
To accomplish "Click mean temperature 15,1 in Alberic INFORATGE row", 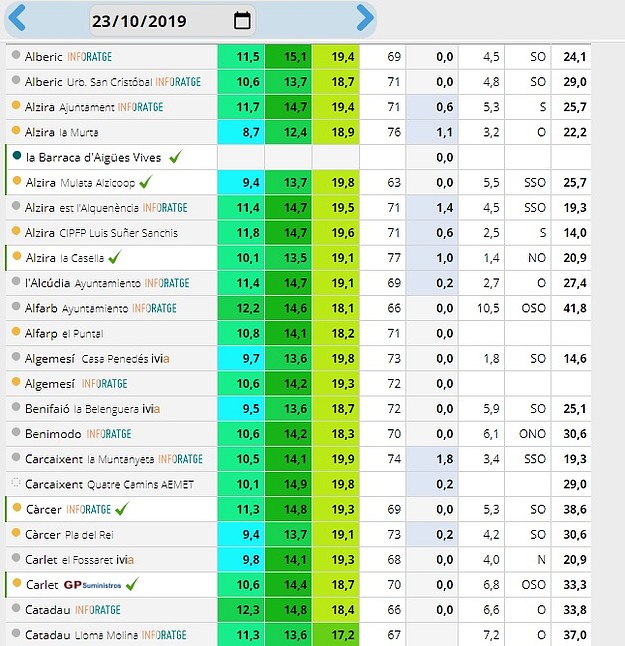I will point(288,57).
